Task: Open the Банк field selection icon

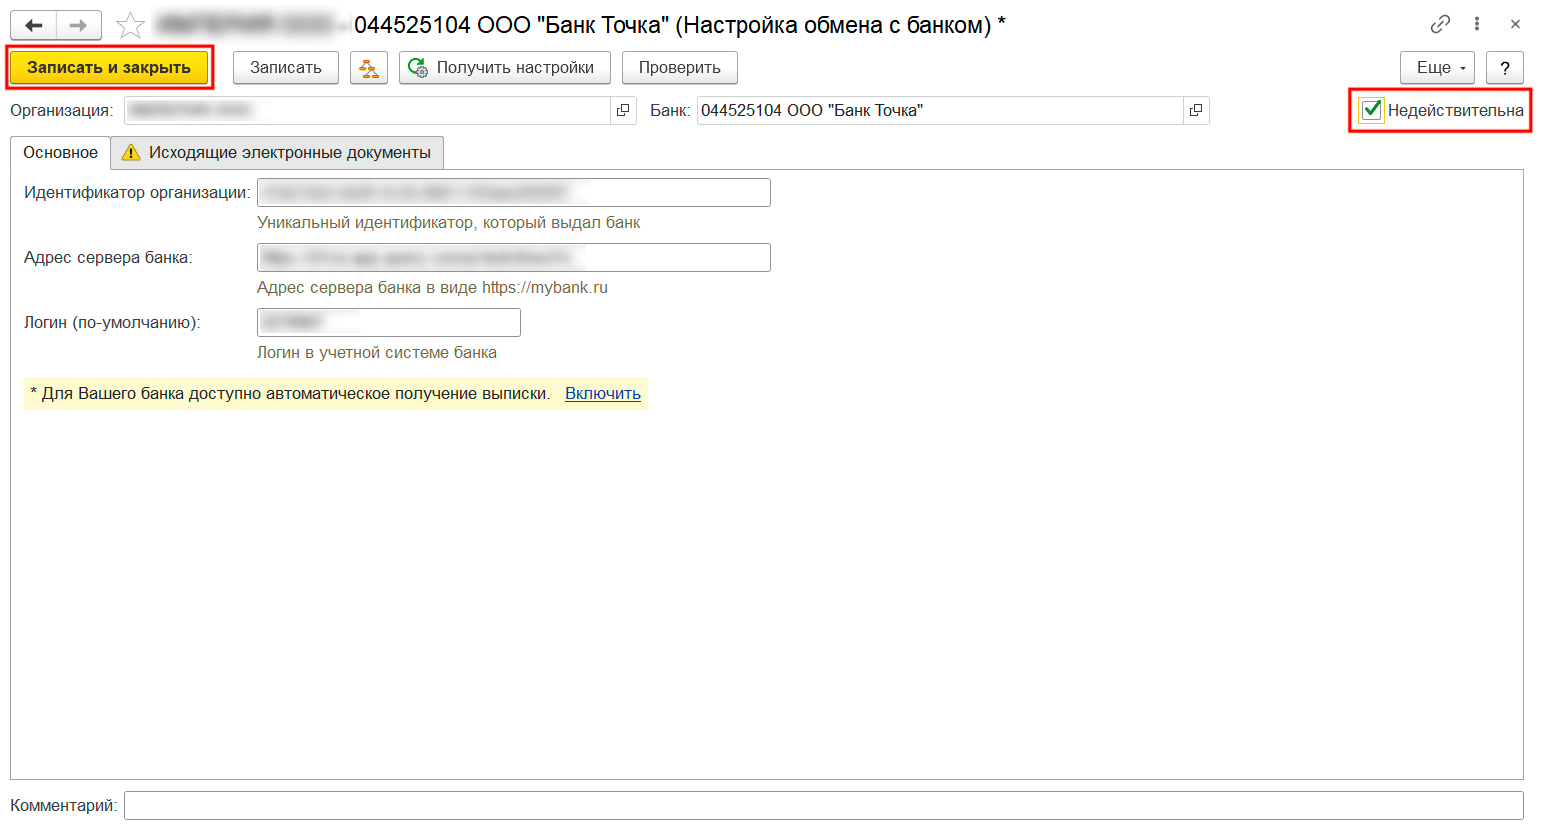Action: [x=1196, y=110]
